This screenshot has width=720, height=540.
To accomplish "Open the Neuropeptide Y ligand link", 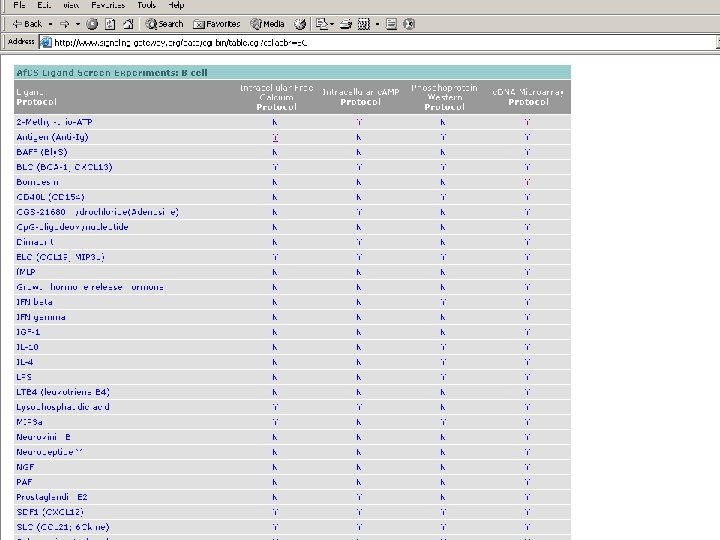I will click(50, 452).
